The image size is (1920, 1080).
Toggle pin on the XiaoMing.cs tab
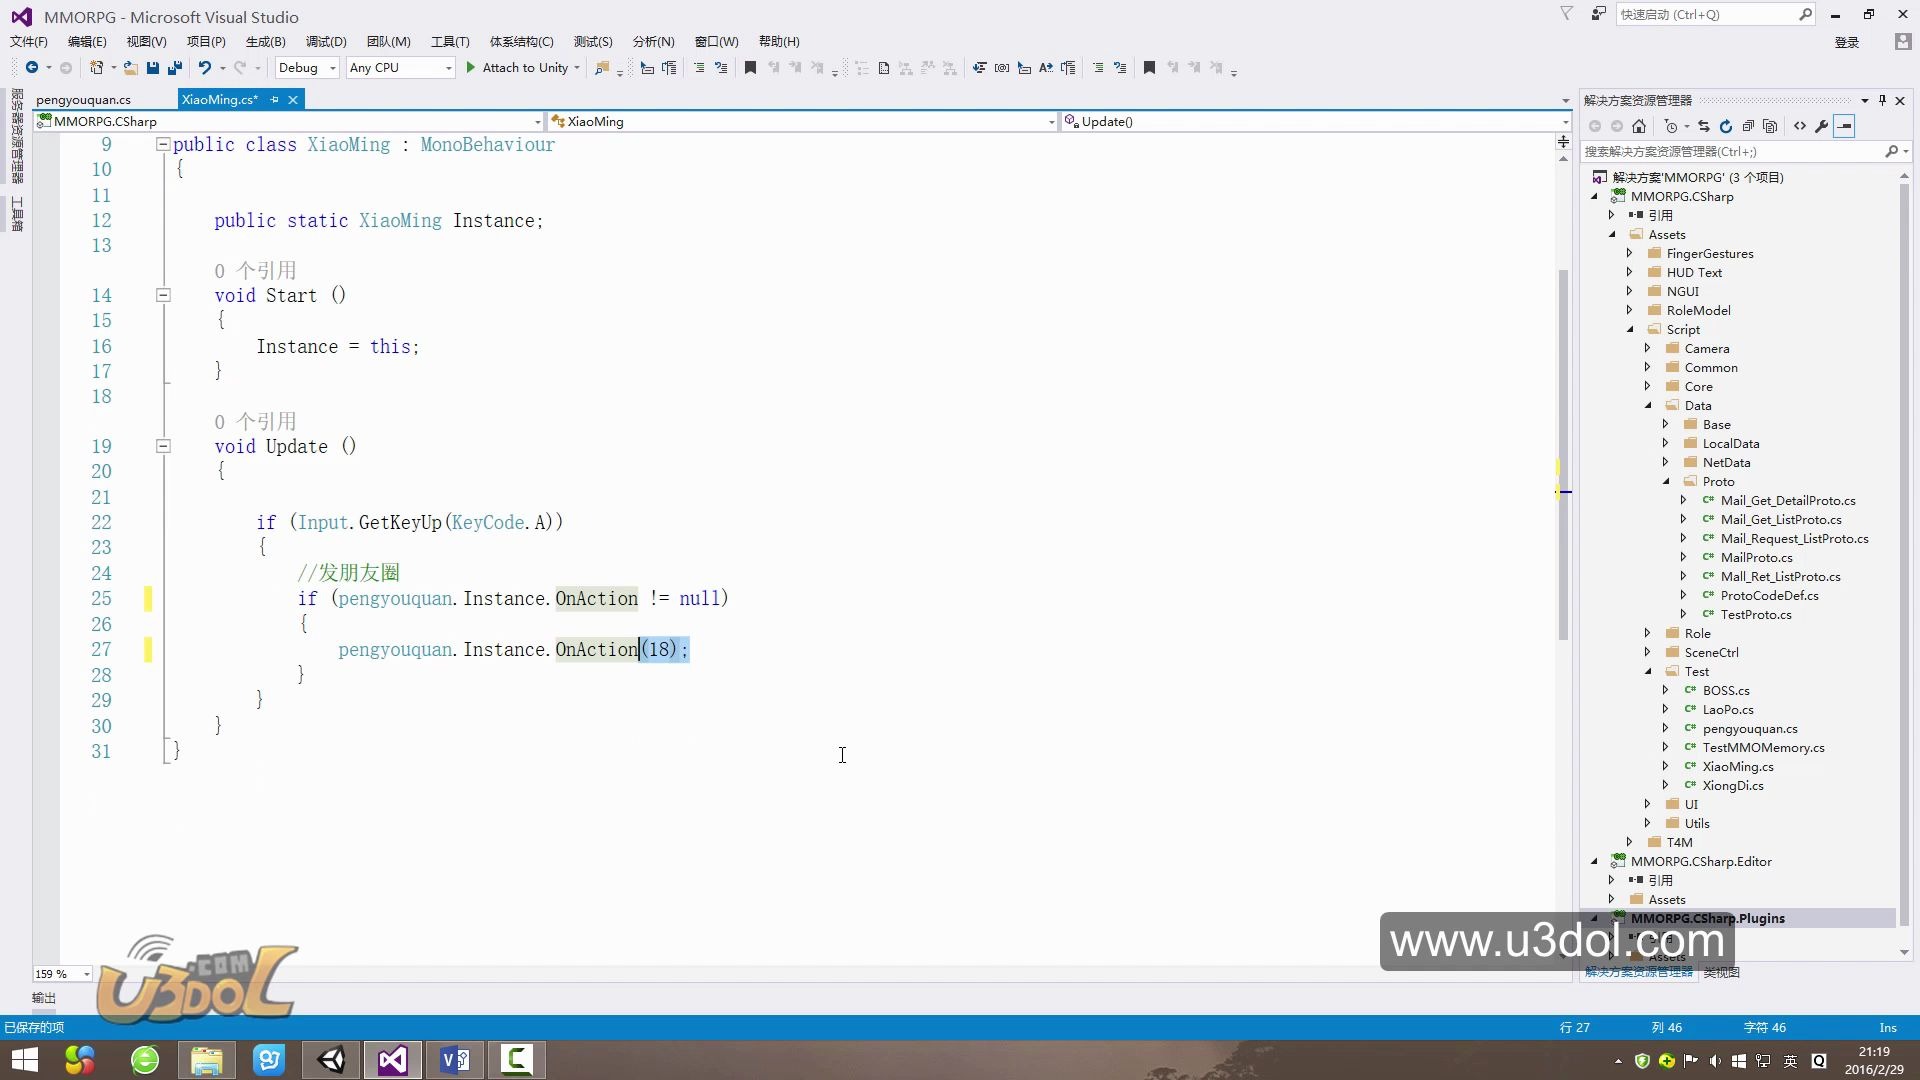[274, 99]
